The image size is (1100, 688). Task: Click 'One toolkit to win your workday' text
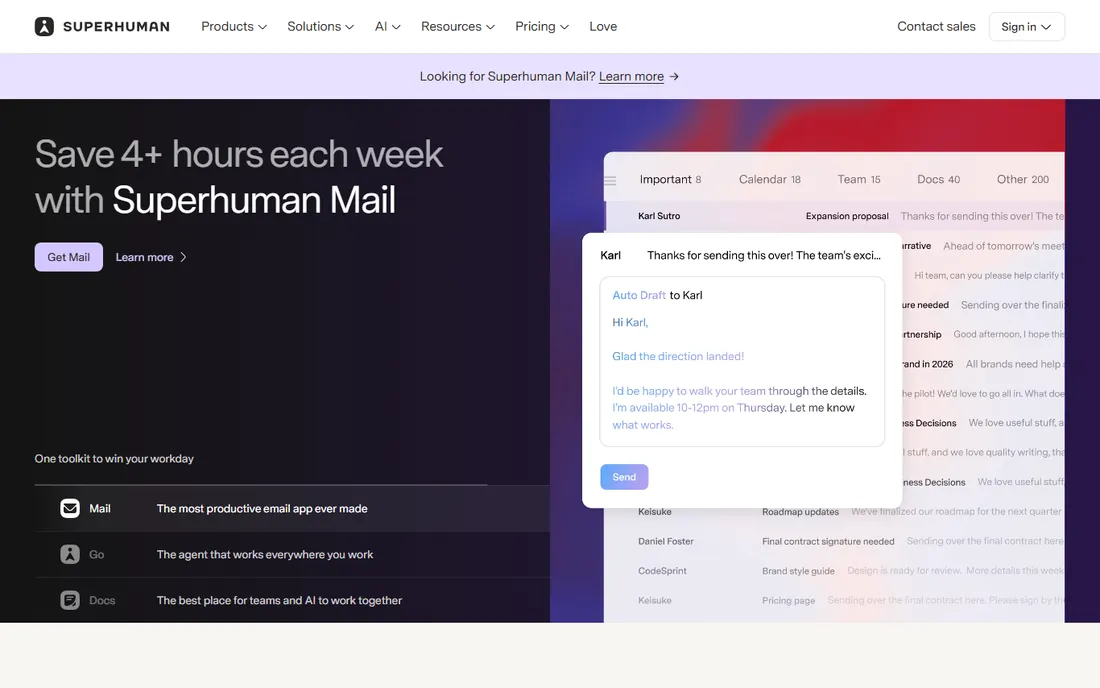tap(114, 459)
